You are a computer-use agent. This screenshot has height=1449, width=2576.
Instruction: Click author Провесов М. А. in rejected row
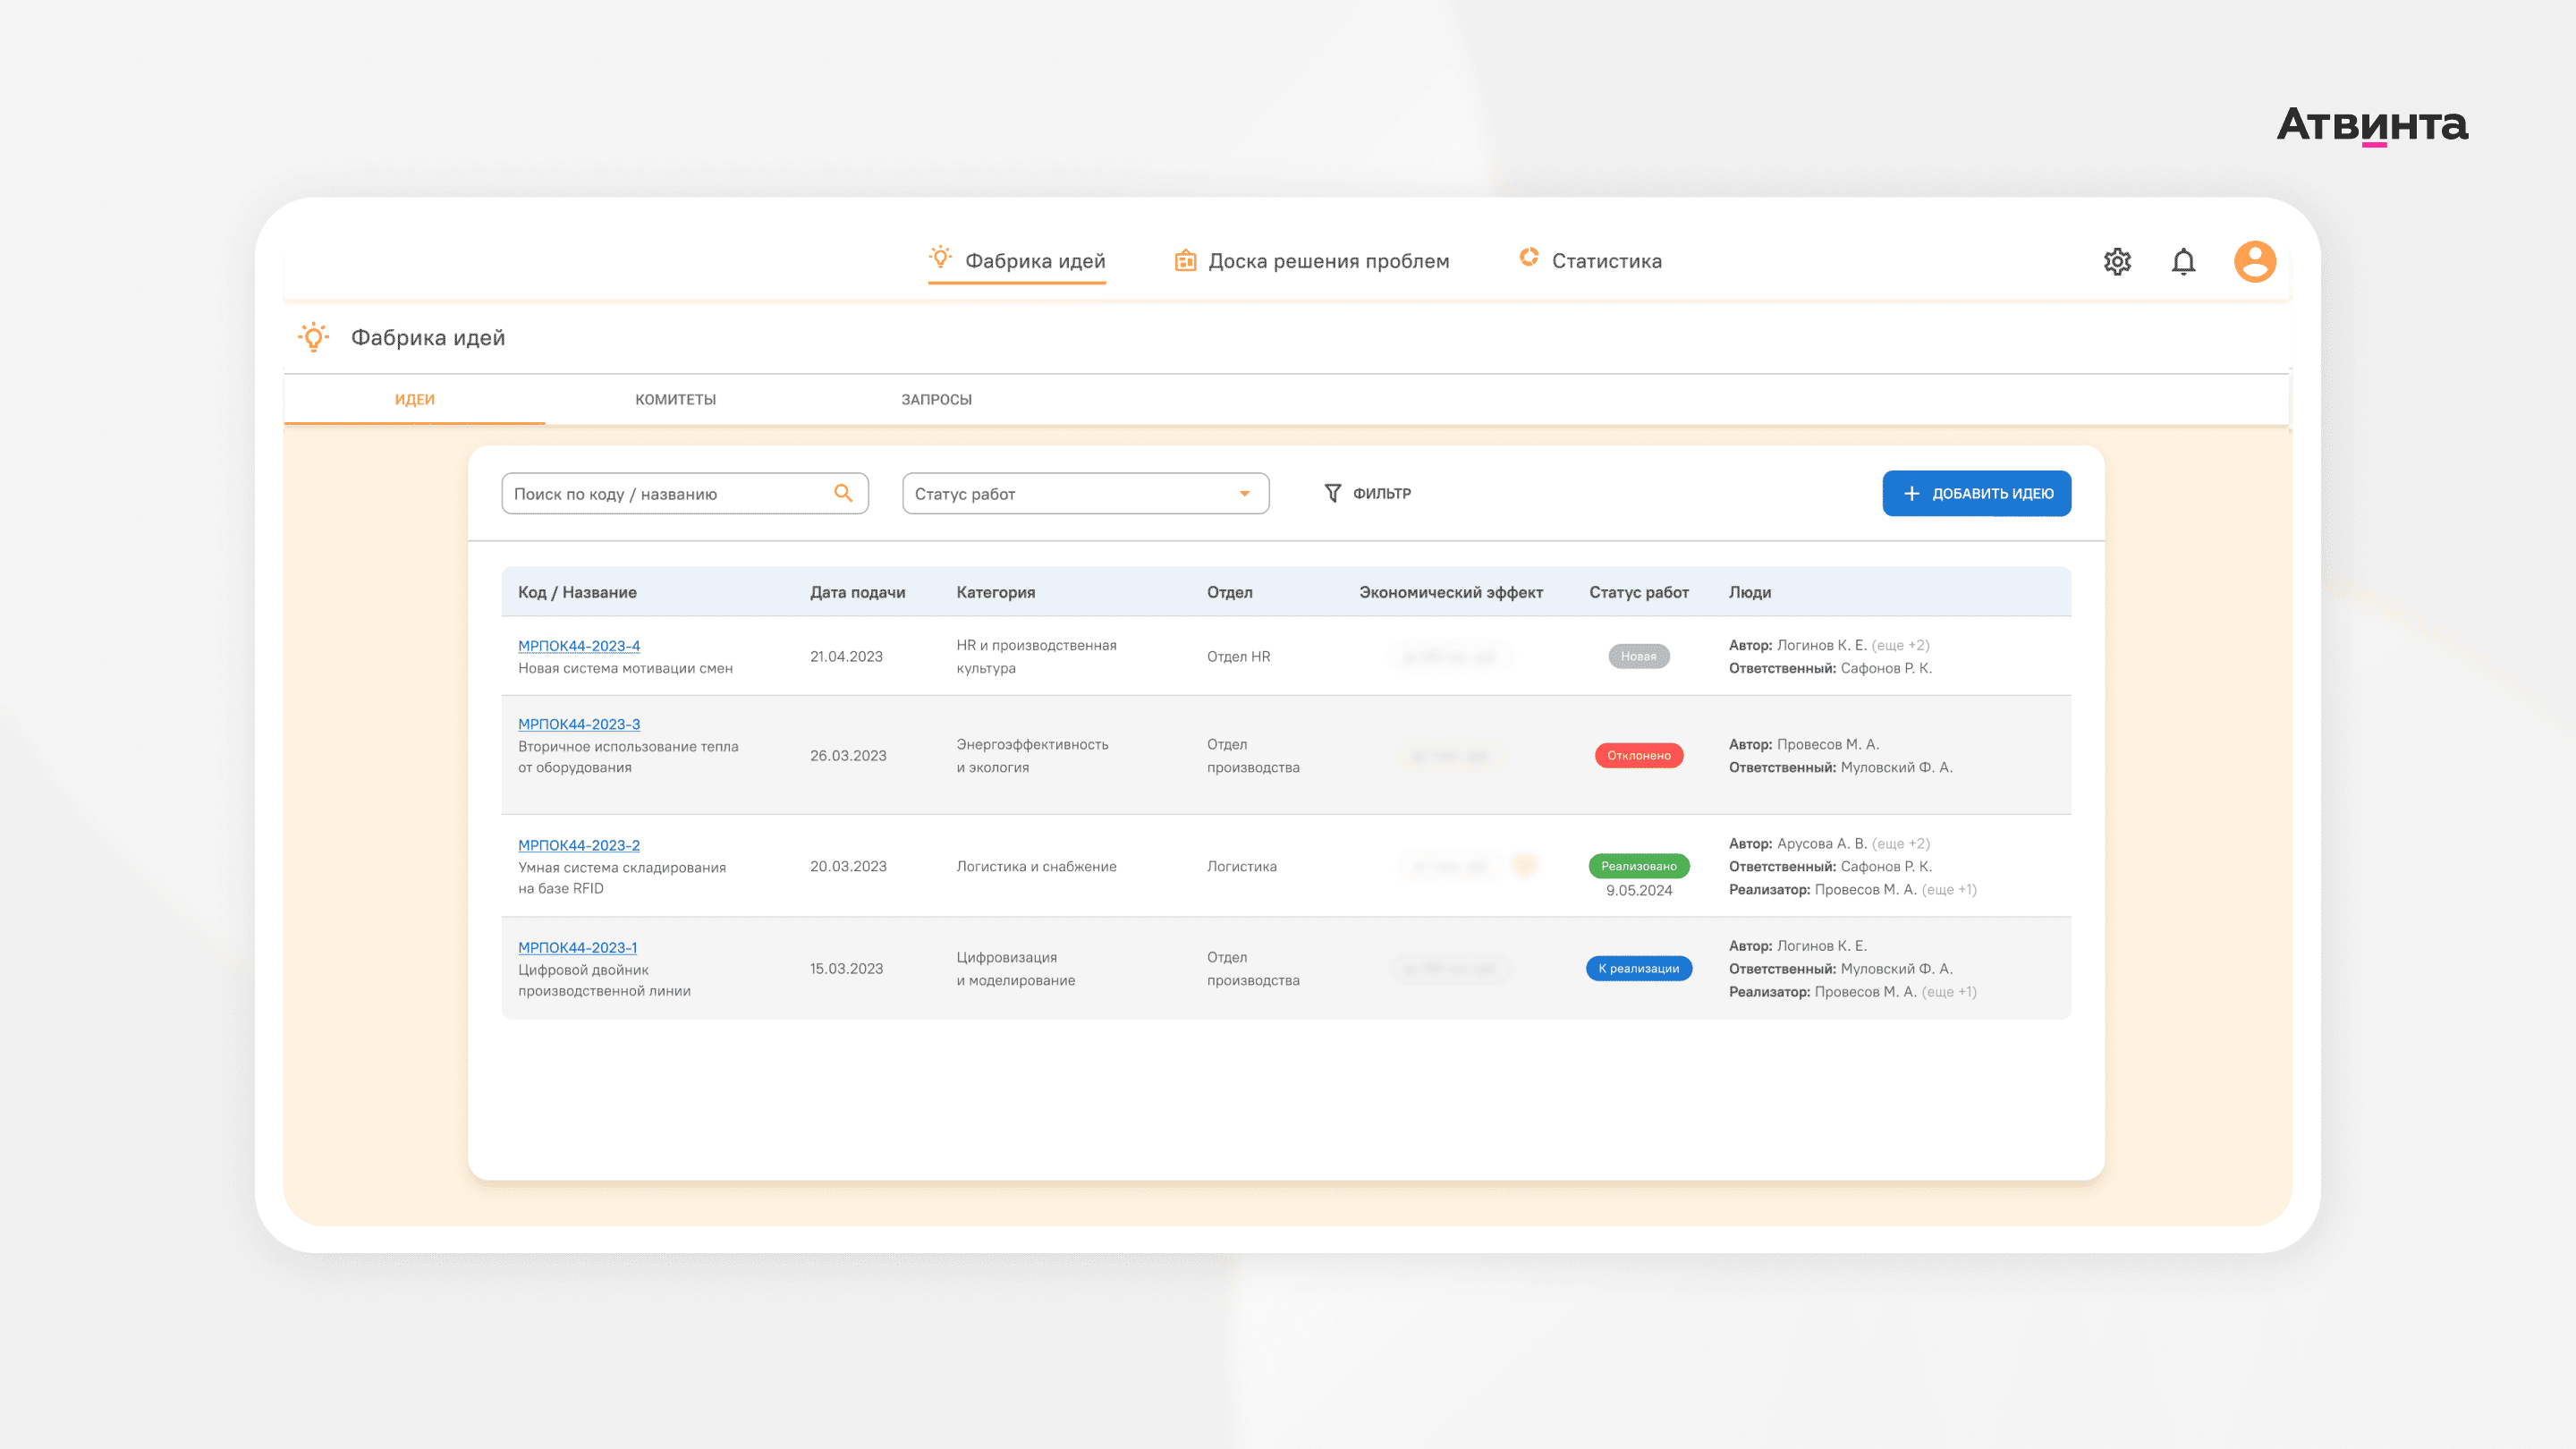coord(1827,744)
